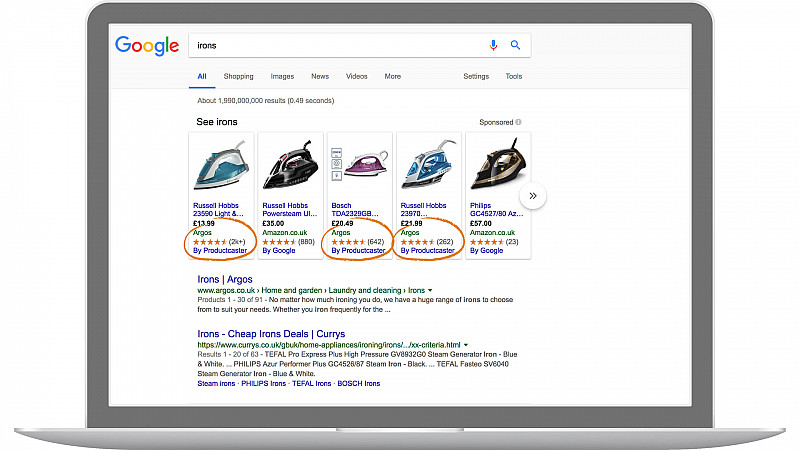Viewport: 800px width, 450px height.
Task: Open Russell Hobbs Powersteam product link
Action: point(289,210)
